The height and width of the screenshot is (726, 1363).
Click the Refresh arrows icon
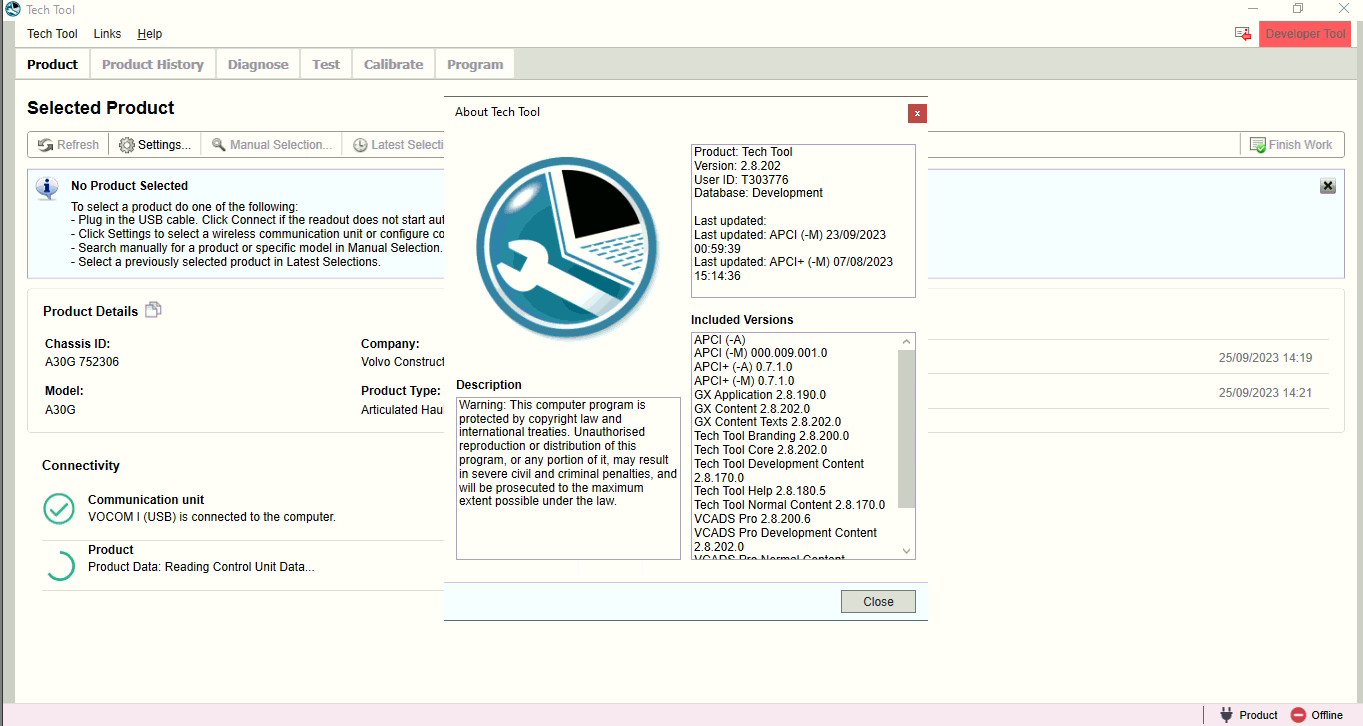coord(45,145)
